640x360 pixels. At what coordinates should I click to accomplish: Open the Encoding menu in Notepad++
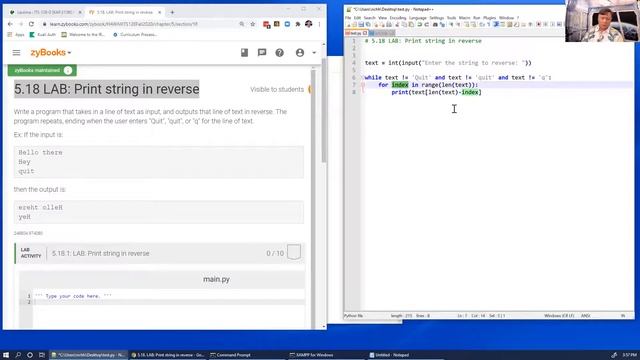(x=398, y=18)
